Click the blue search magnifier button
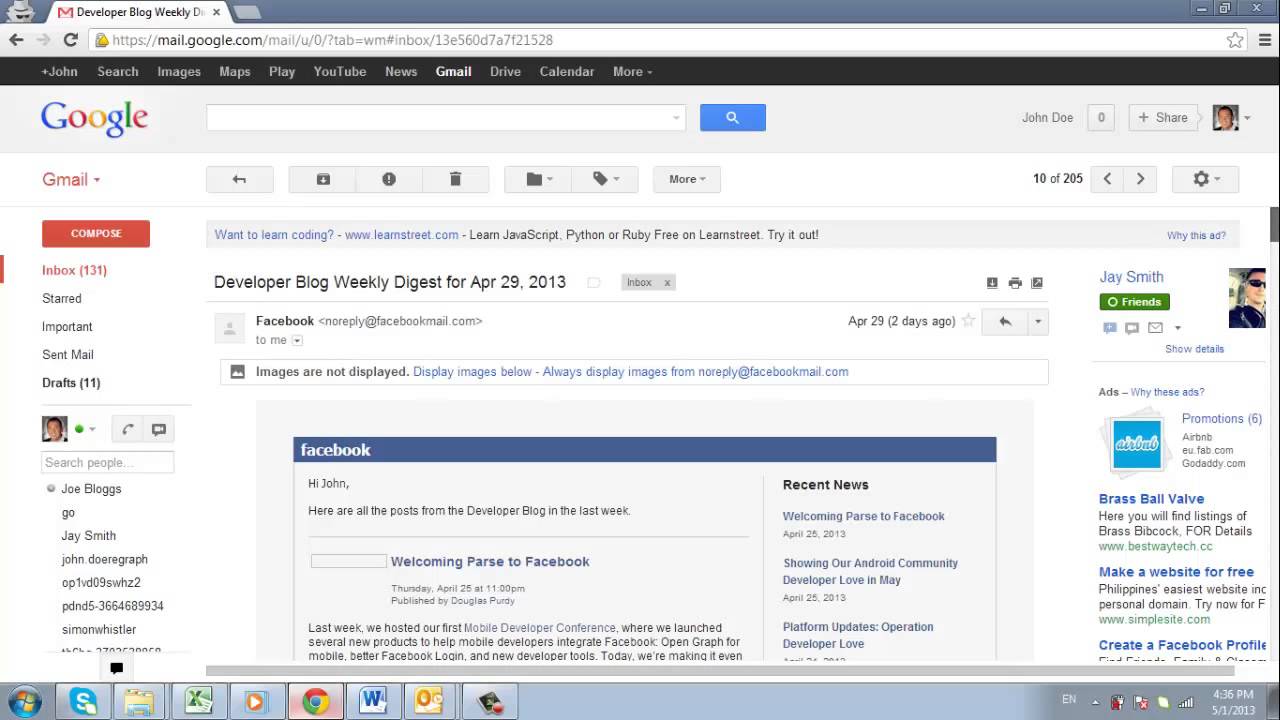The height and width of the screenshot is (720, 1280). point(732,117)
